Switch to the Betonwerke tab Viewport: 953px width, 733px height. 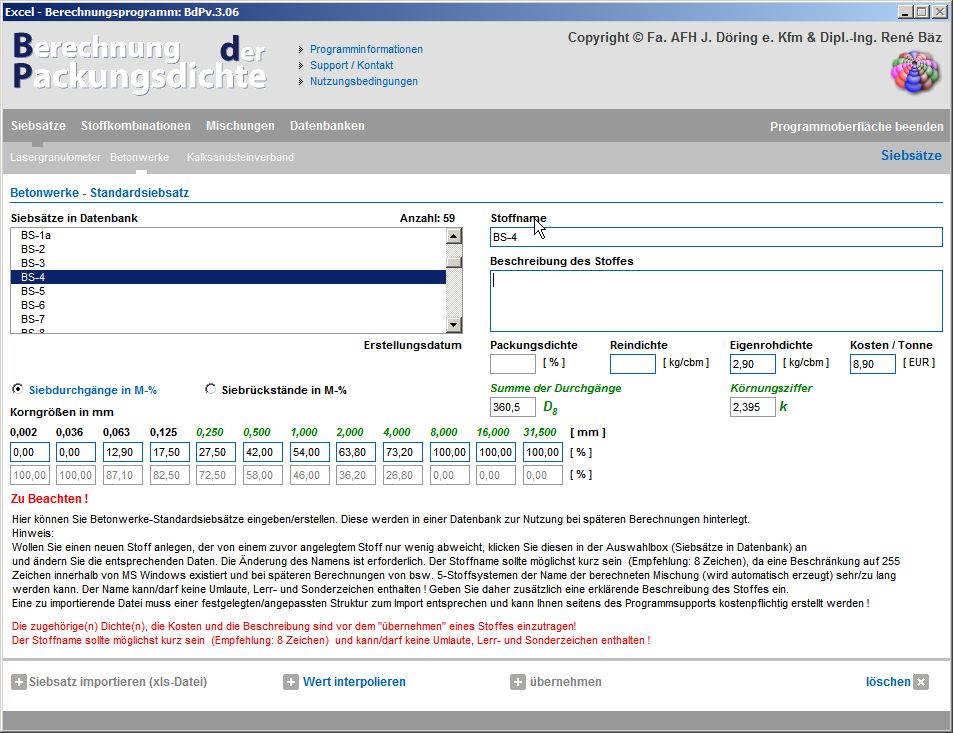(139, 157)
